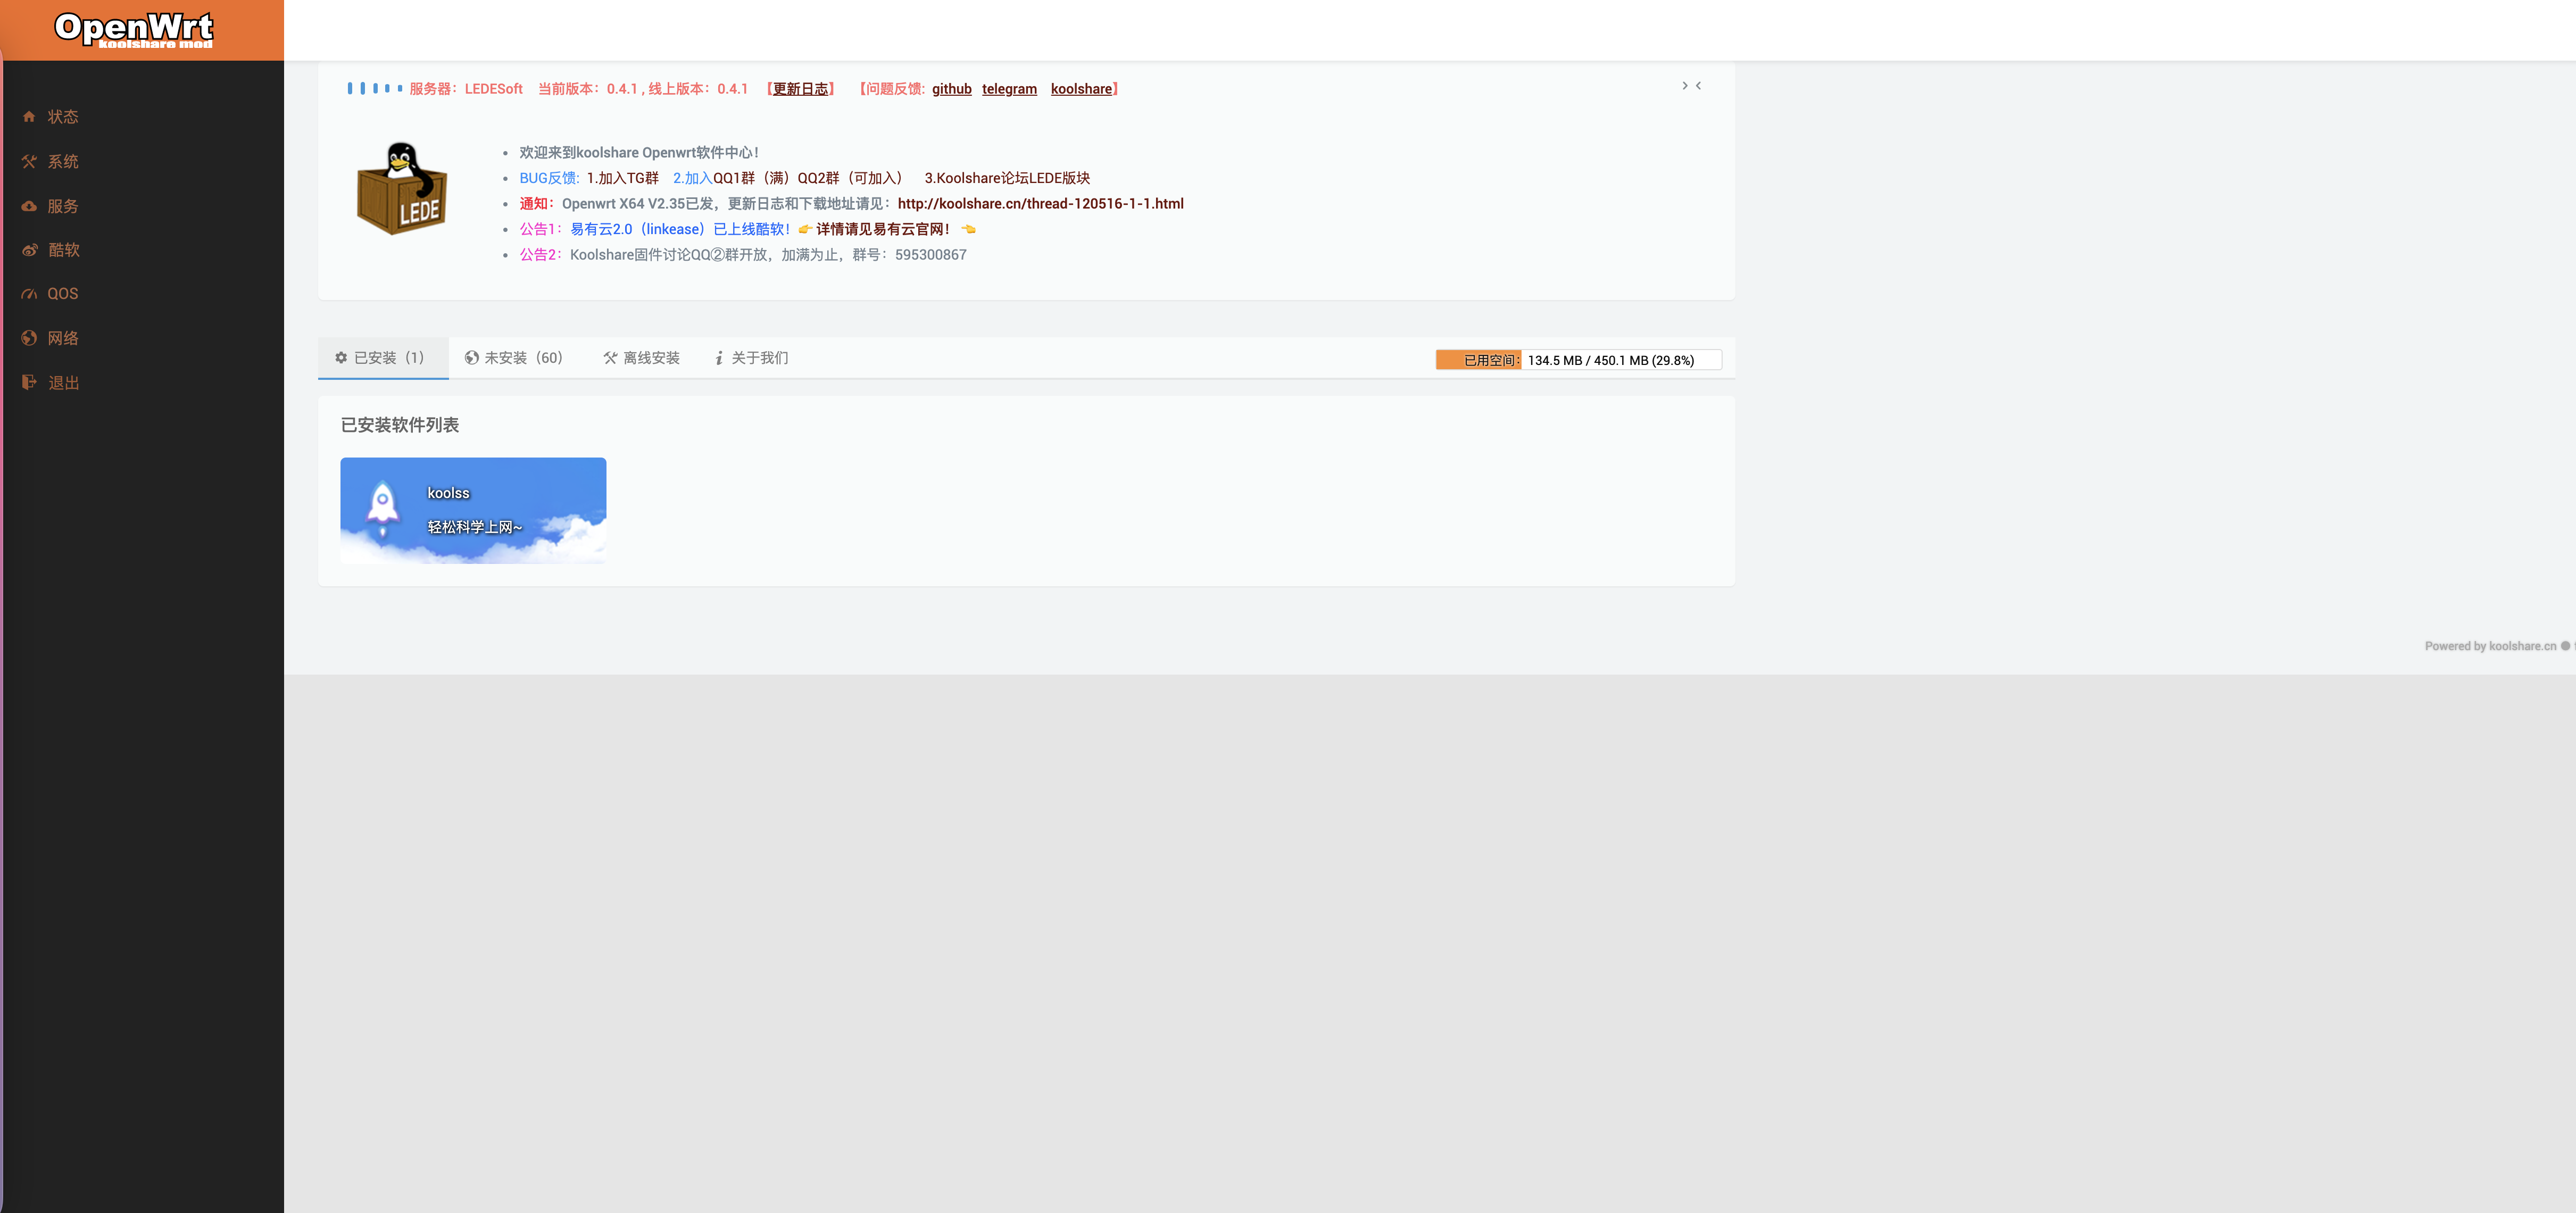Viewport: 2576px width, 1213px height.
Task: Open the 系统 menu
Action: [x=63, y=161]
